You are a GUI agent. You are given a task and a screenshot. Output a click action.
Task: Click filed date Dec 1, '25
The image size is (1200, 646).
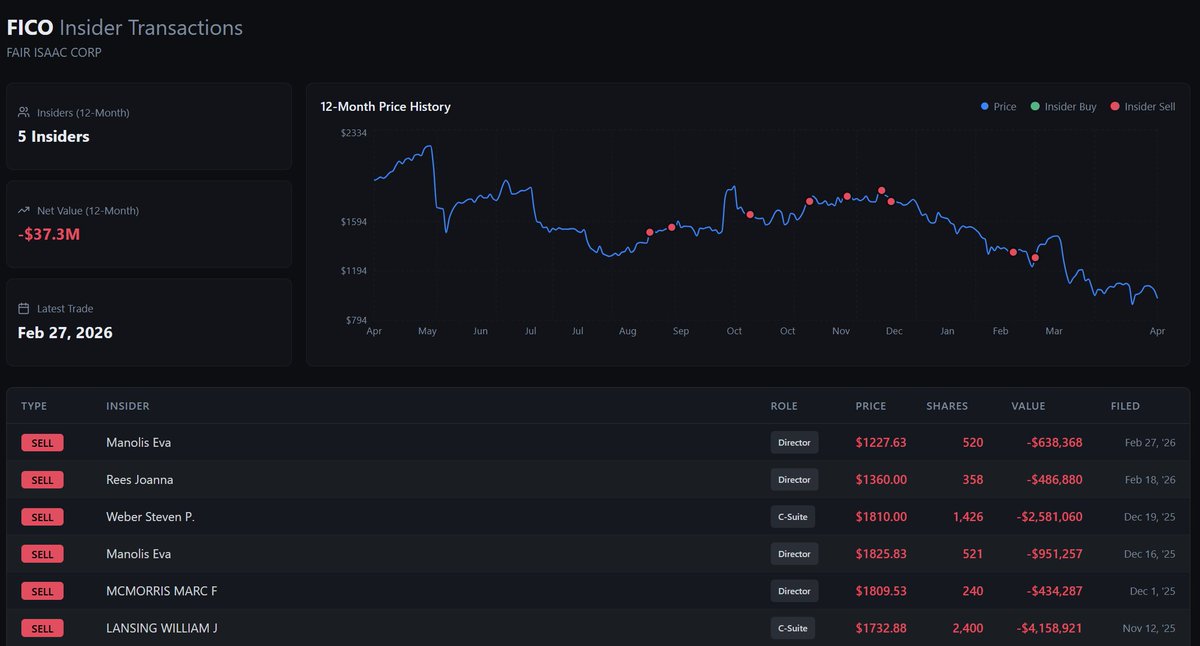click(x=1153, y=591)
